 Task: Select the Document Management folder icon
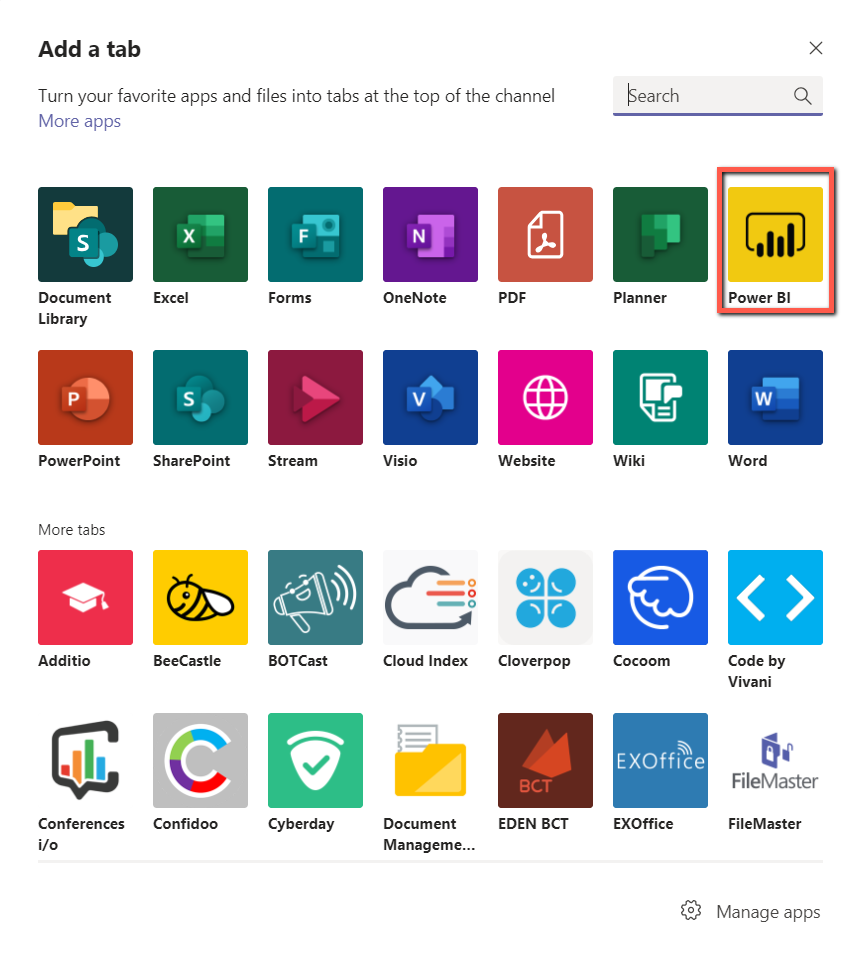(x=430, y=760)
